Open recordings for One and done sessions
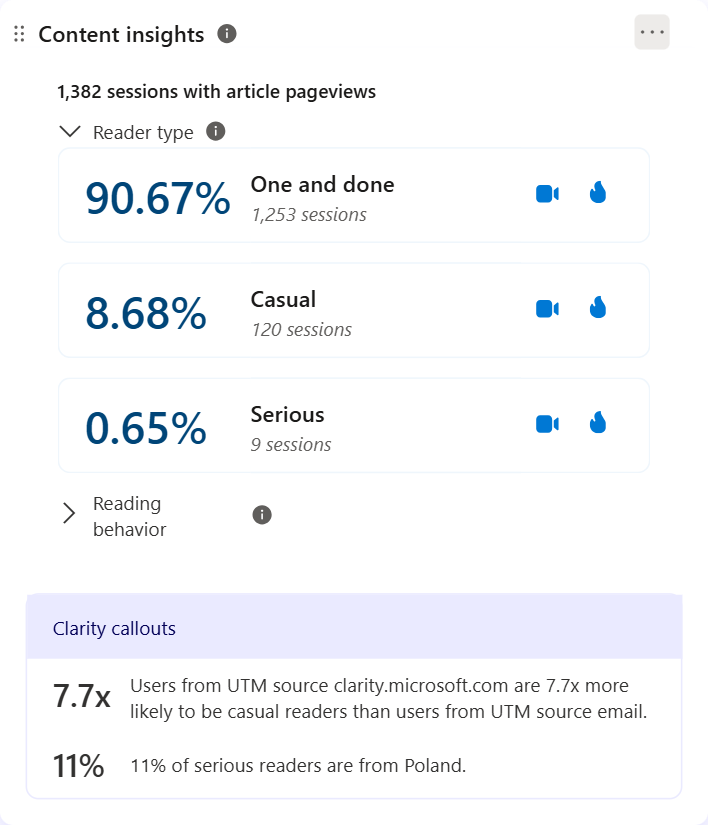 pos(547,194)
